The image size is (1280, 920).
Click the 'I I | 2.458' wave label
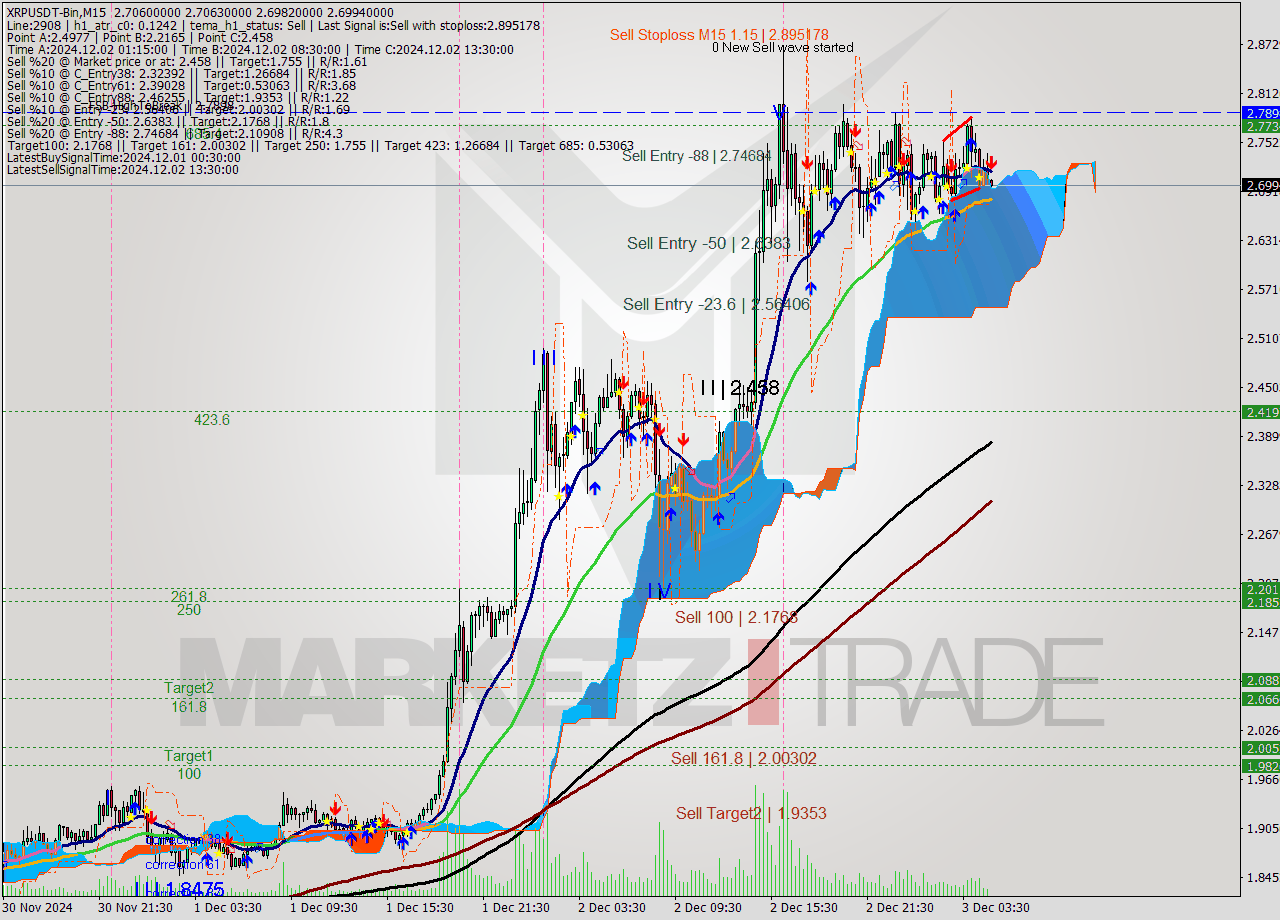(x=739, y=388)
